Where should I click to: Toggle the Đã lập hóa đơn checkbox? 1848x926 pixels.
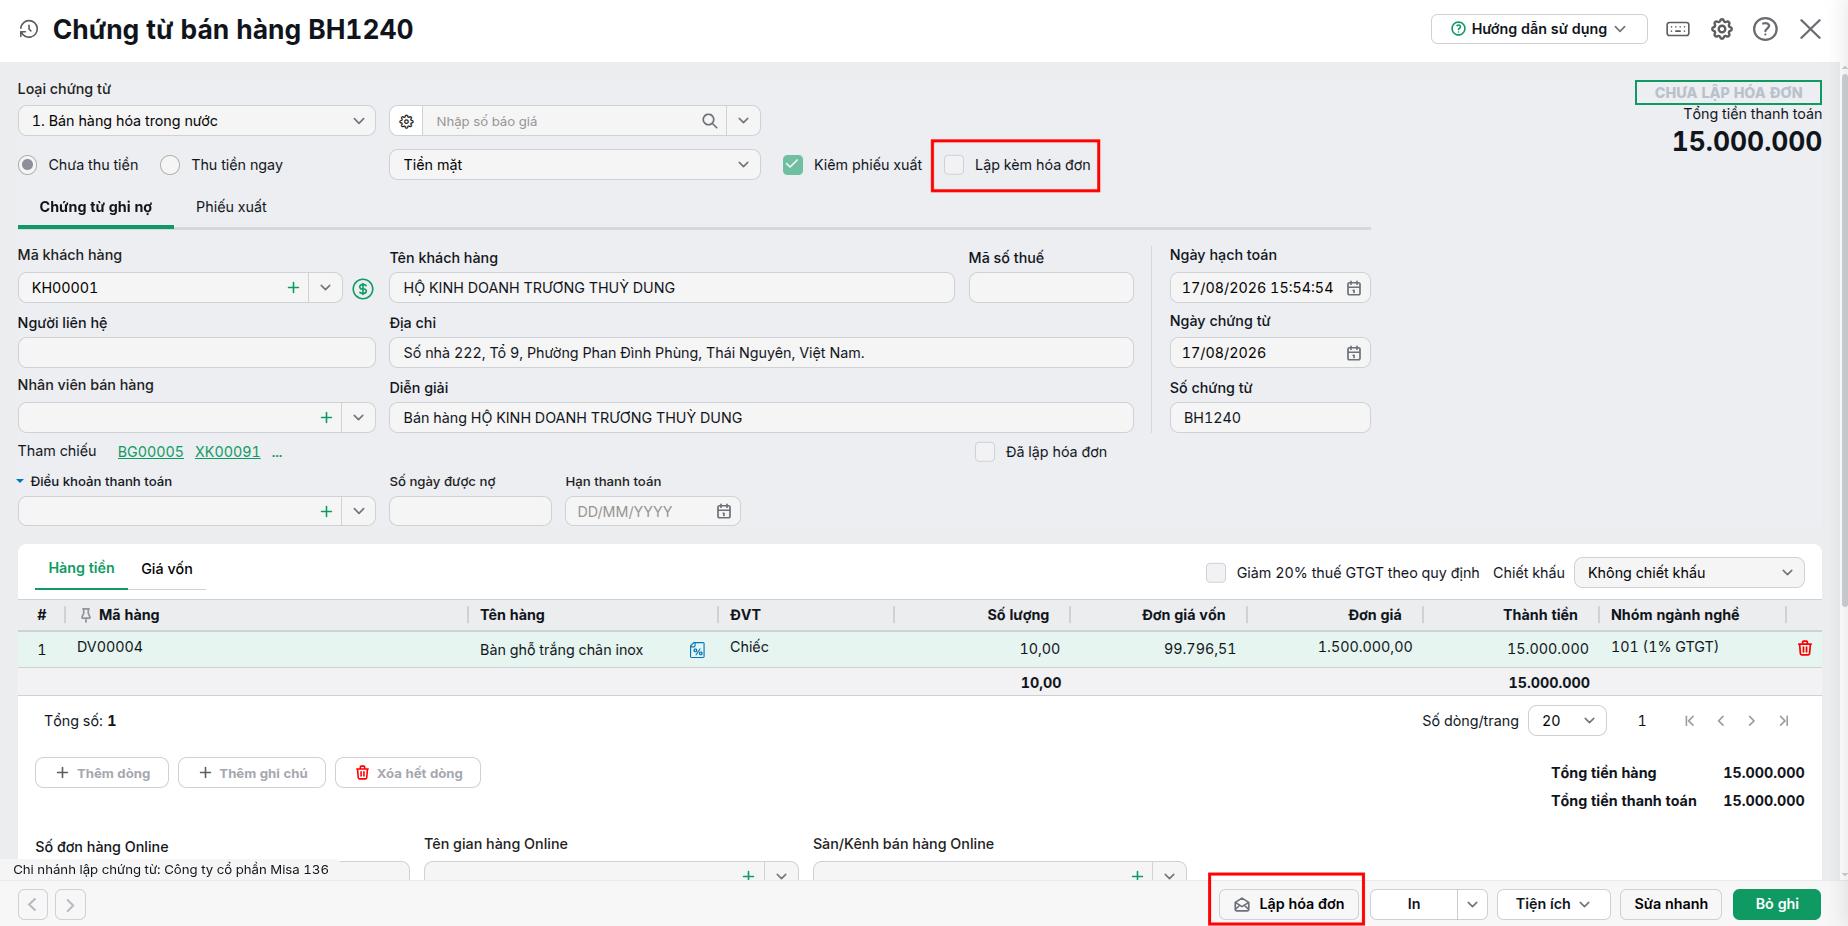point(985,452)
